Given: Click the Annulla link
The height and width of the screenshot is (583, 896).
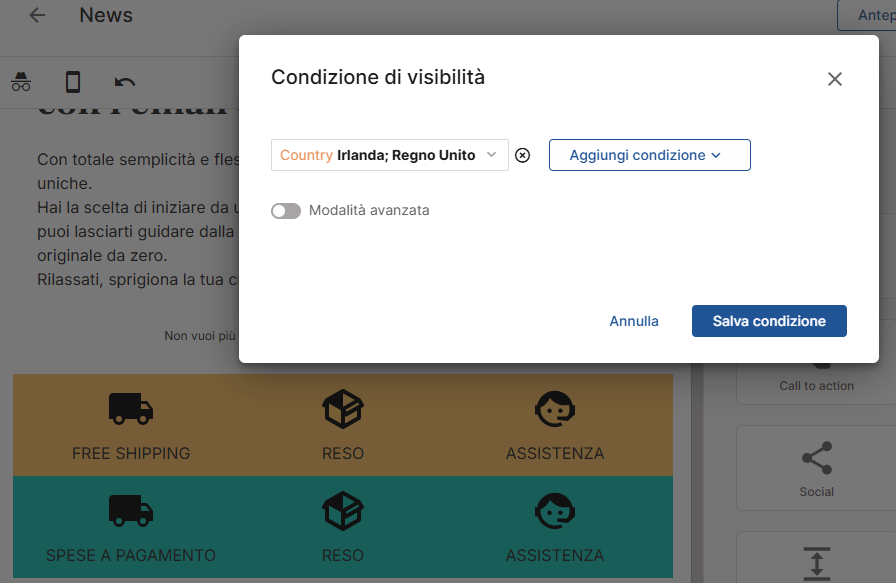Looking at the screenshot, I should point(634,321).
